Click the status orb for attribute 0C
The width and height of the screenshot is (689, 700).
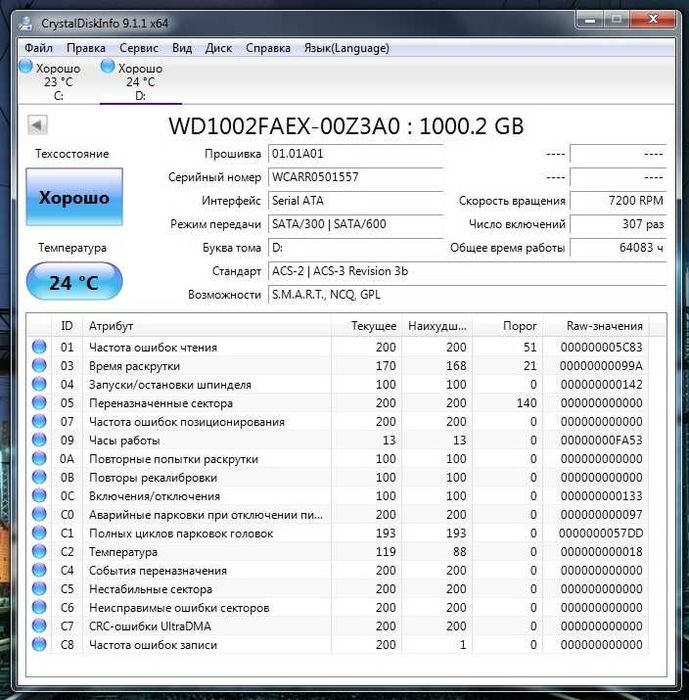click(x=39, y=496)
